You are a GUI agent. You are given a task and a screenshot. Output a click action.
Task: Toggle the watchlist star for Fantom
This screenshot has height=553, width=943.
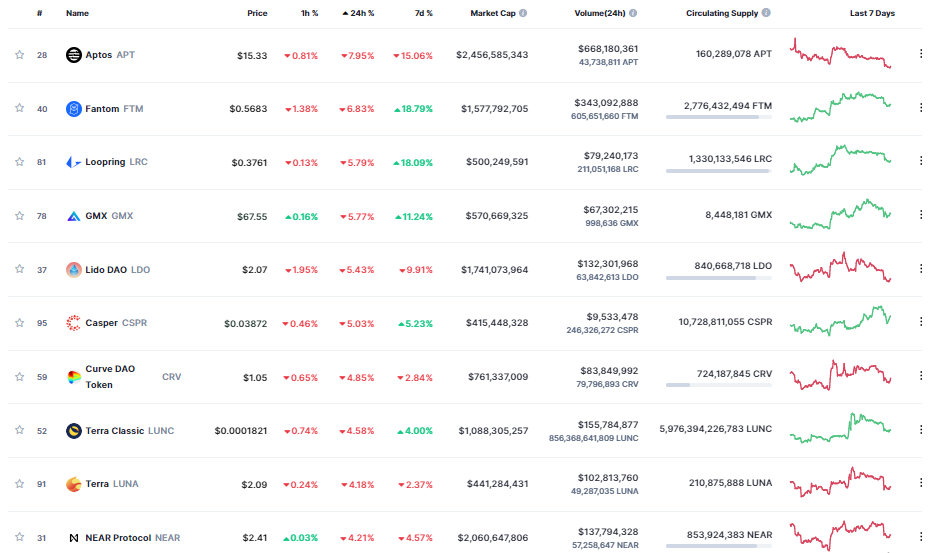pyautogui.click(x=19, y=109)
